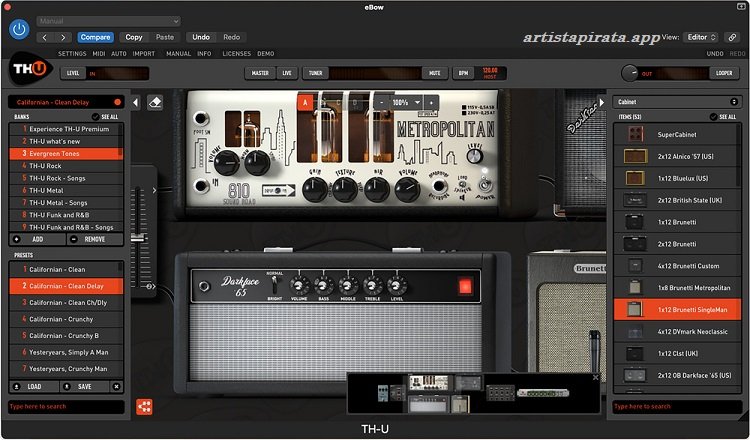Collapse the left preset panel arrow
Screen dimensions: 750x440
click(x=136, y=102)
